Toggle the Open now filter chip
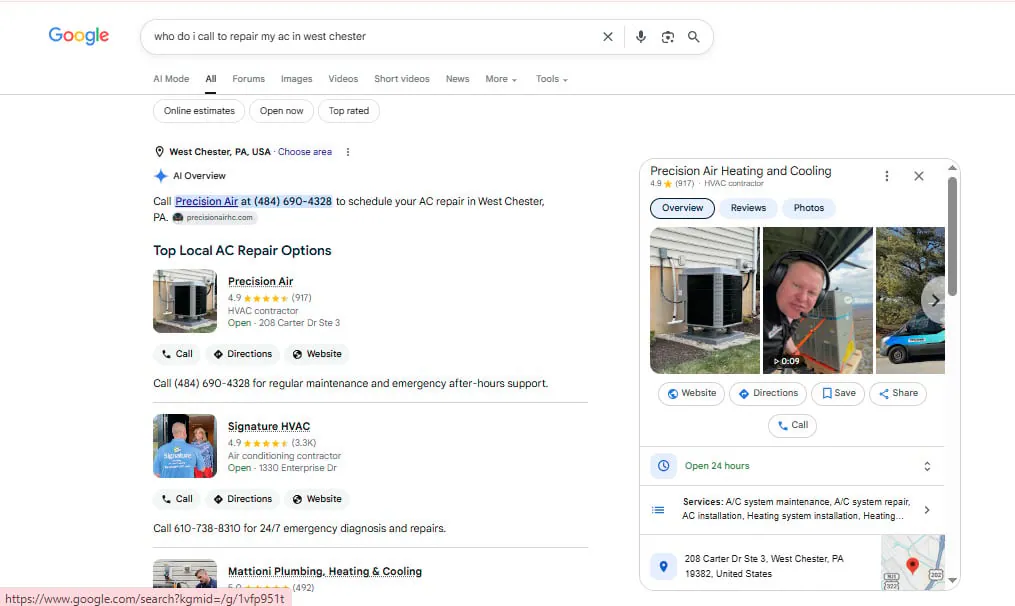 coord(282,111)
